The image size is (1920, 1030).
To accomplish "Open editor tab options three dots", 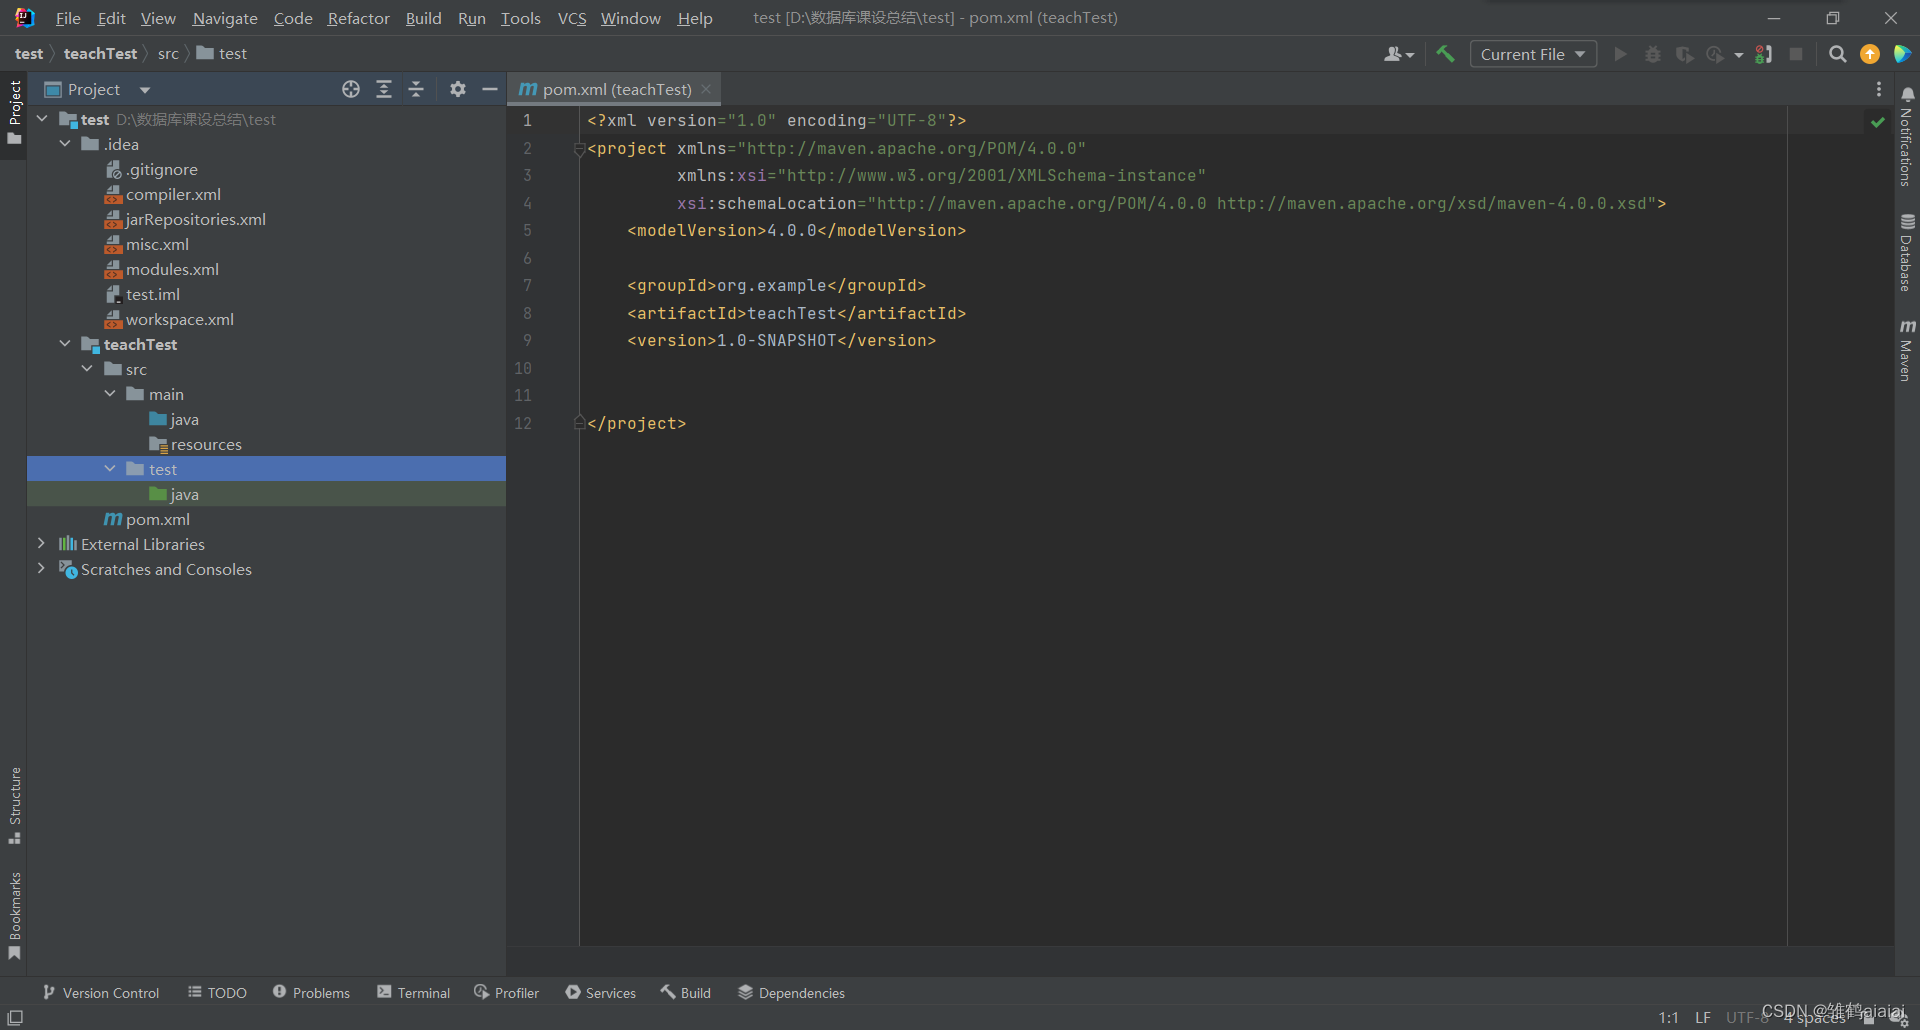I will click(x=1879, y=89).
